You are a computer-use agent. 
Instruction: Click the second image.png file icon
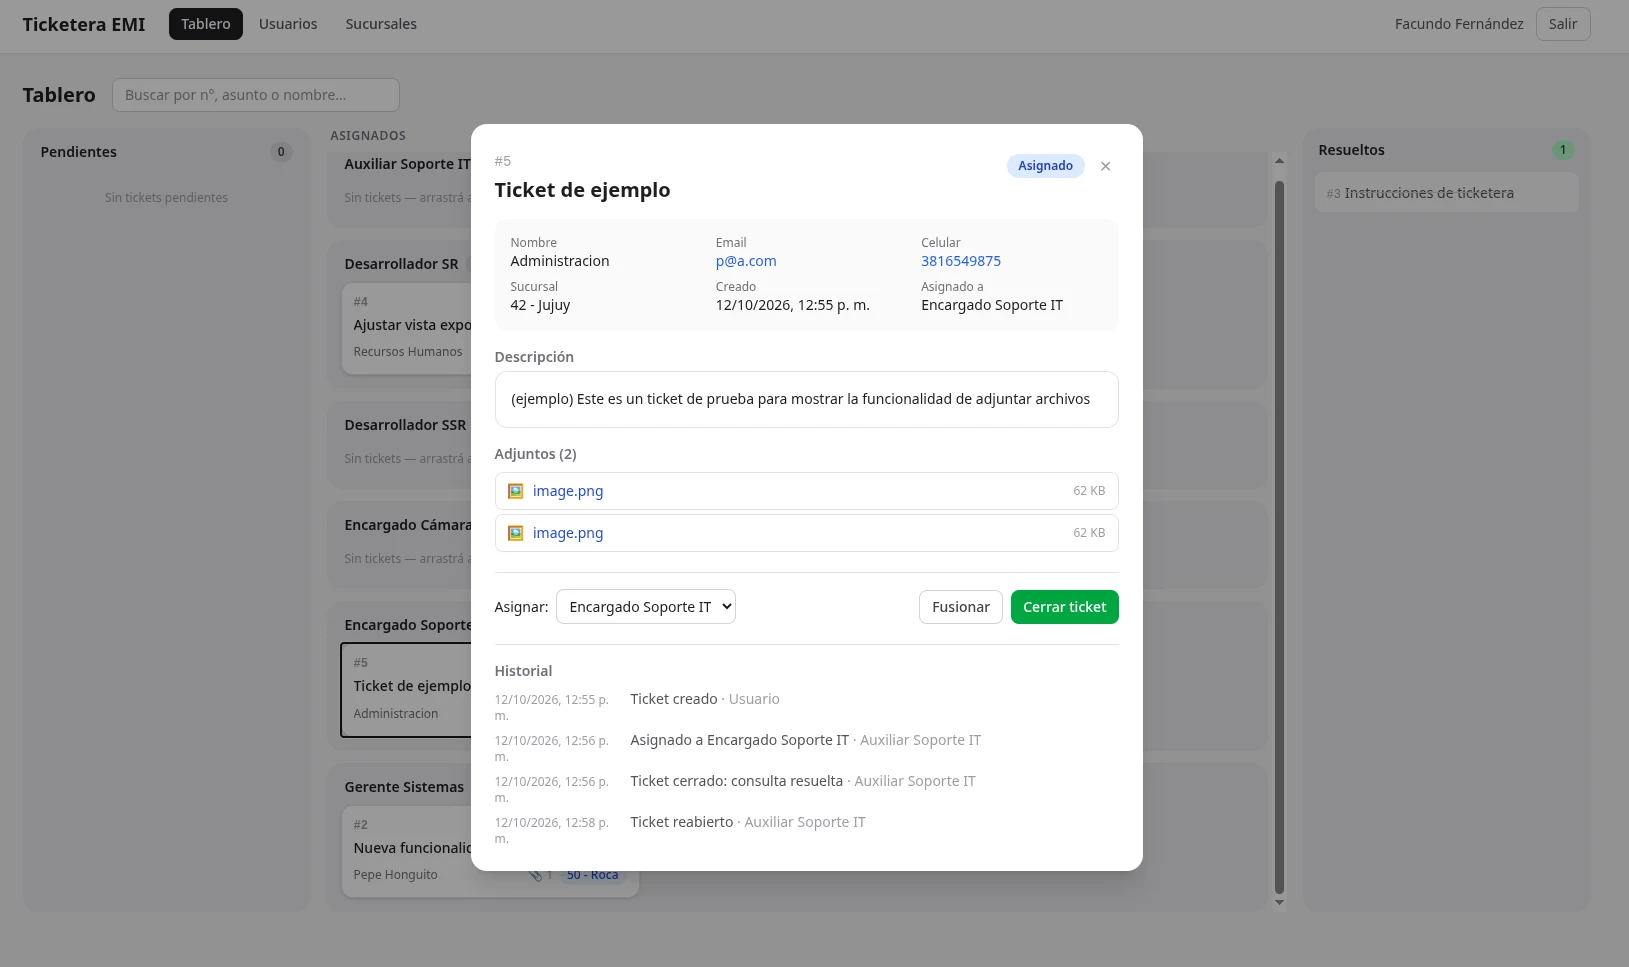(x=515, y=533)
